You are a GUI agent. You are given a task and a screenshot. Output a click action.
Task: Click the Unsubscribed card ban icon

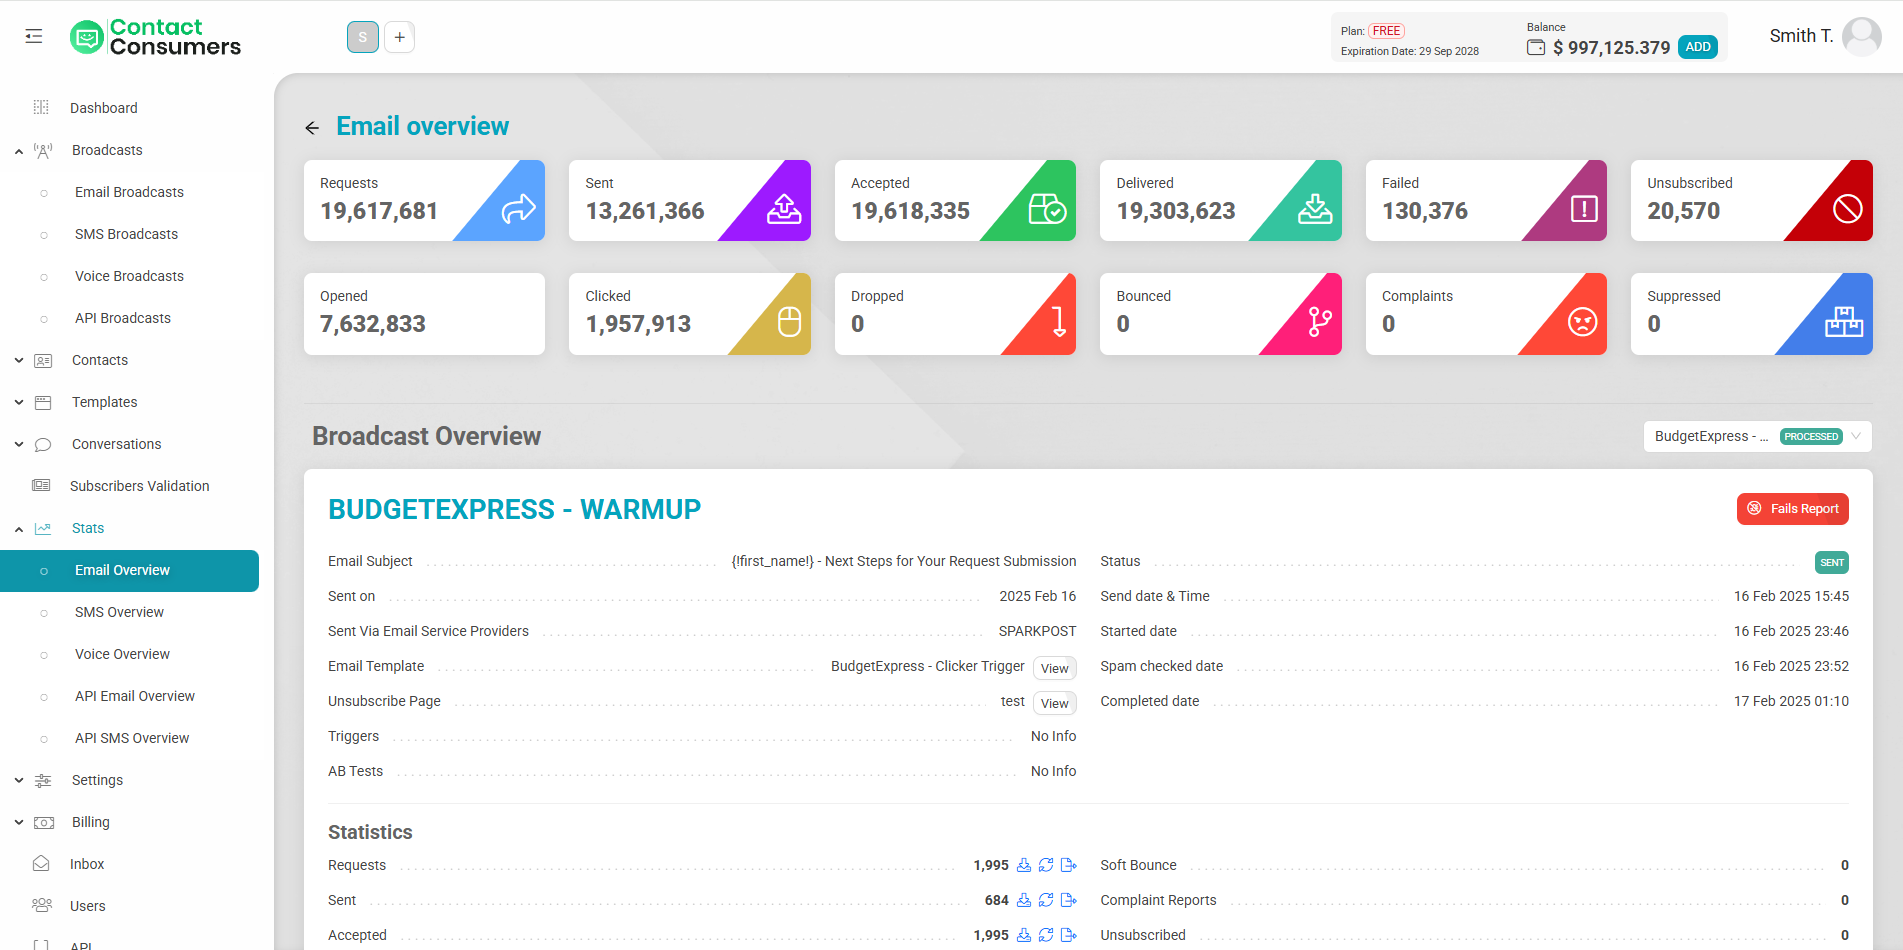pyautogui.click(x=1848, y=209)
